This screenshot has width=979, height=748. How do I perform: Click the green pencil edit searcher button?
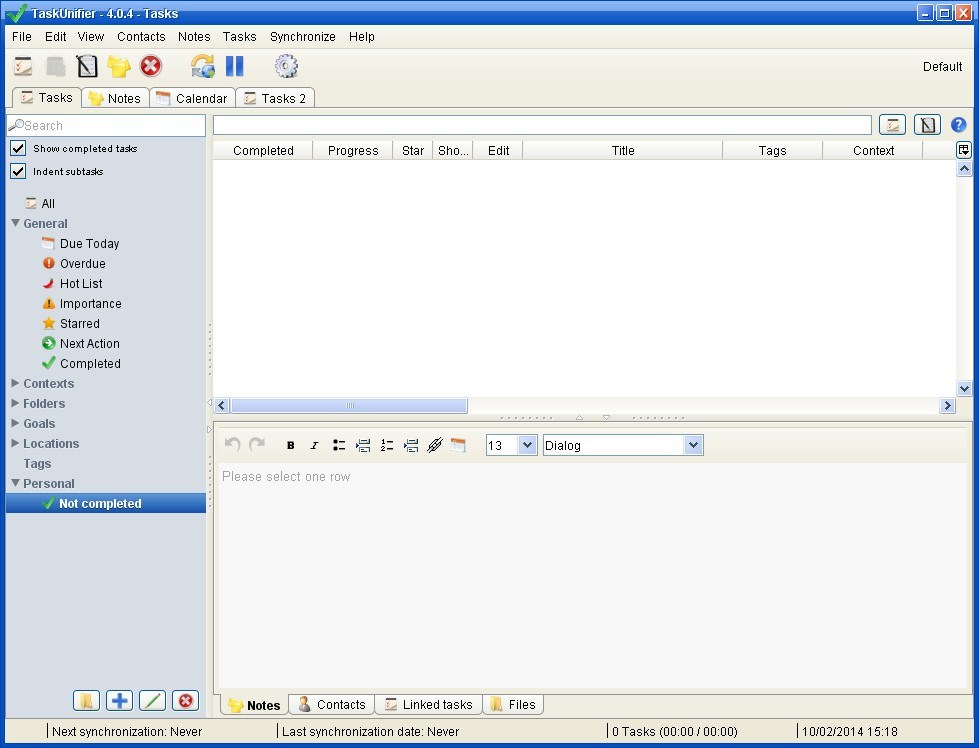click(152, 701)
